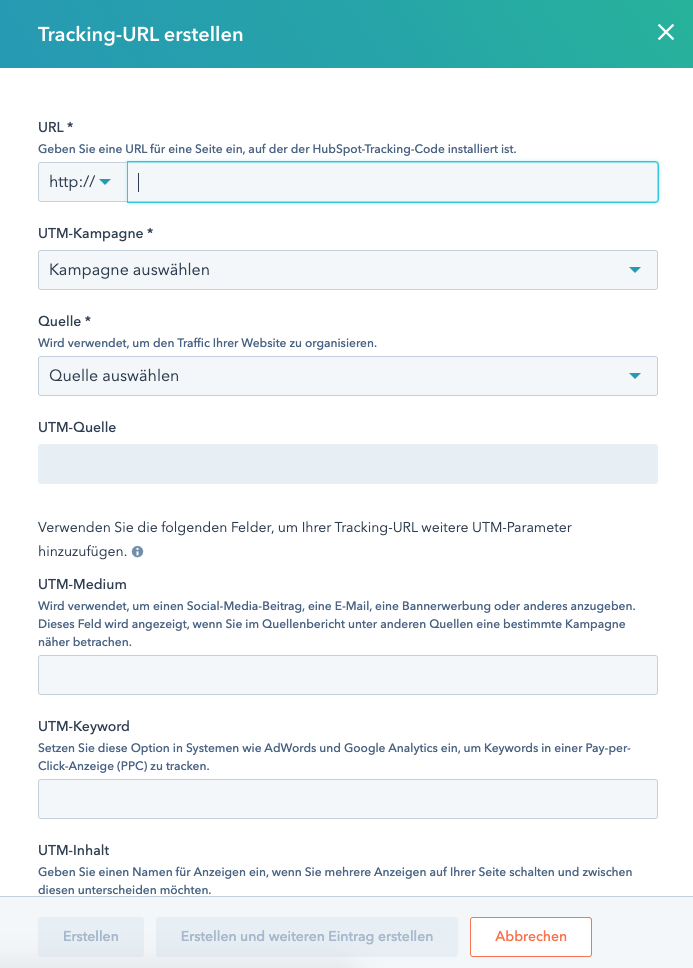Open the http:// scheme dropdown
This screenshot has width=693, height=968.
[80, 182]
